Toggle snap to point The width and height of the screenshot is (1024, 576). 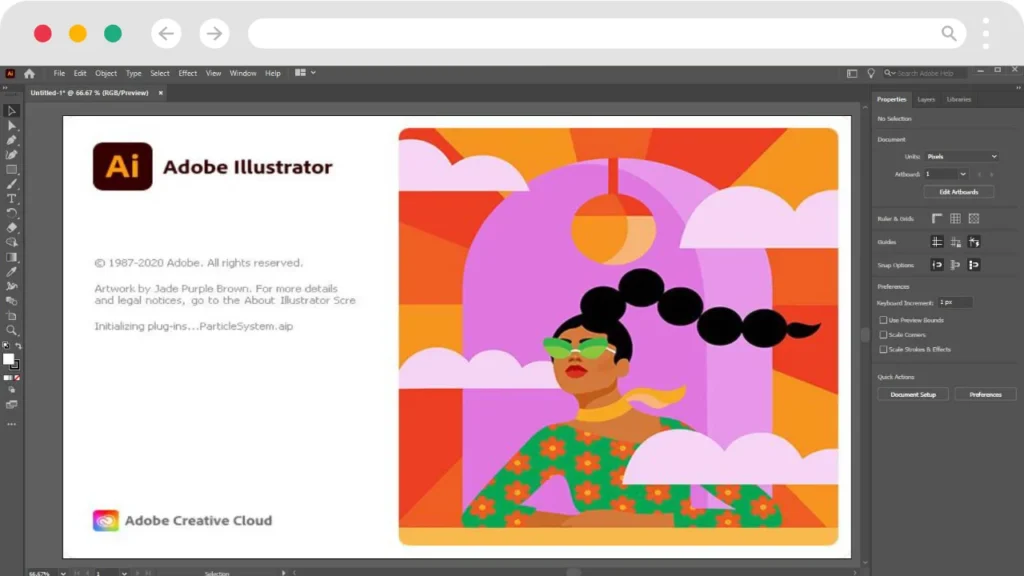(936, 265)
